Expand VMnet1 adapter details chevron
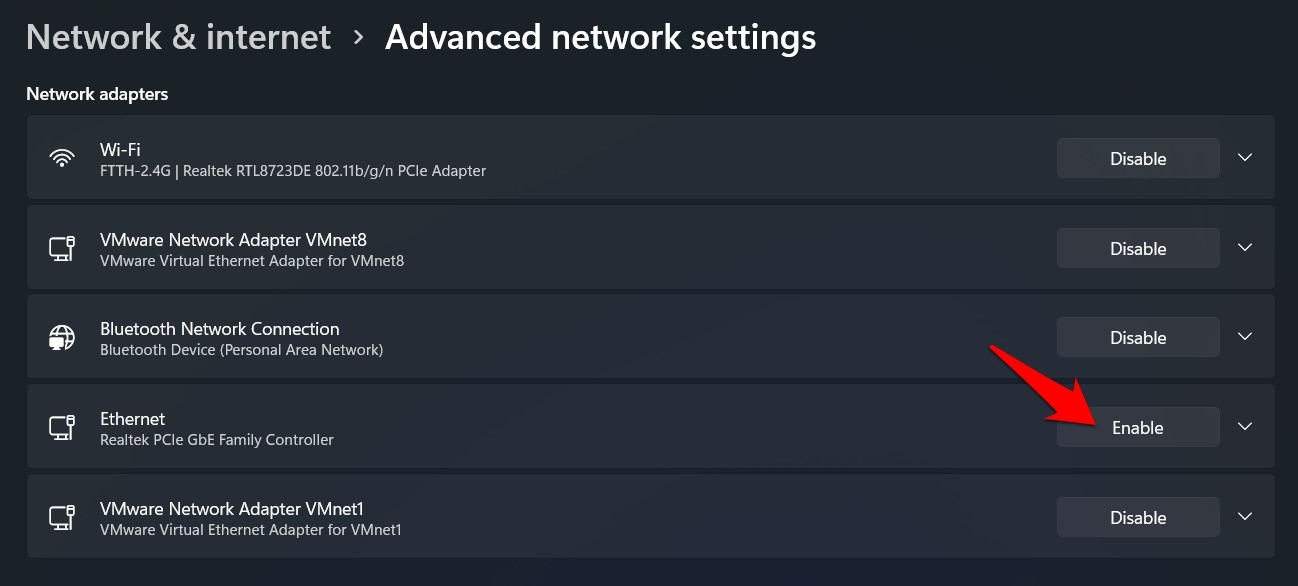The image size is (1298, 586). (x=1245, y=517)
